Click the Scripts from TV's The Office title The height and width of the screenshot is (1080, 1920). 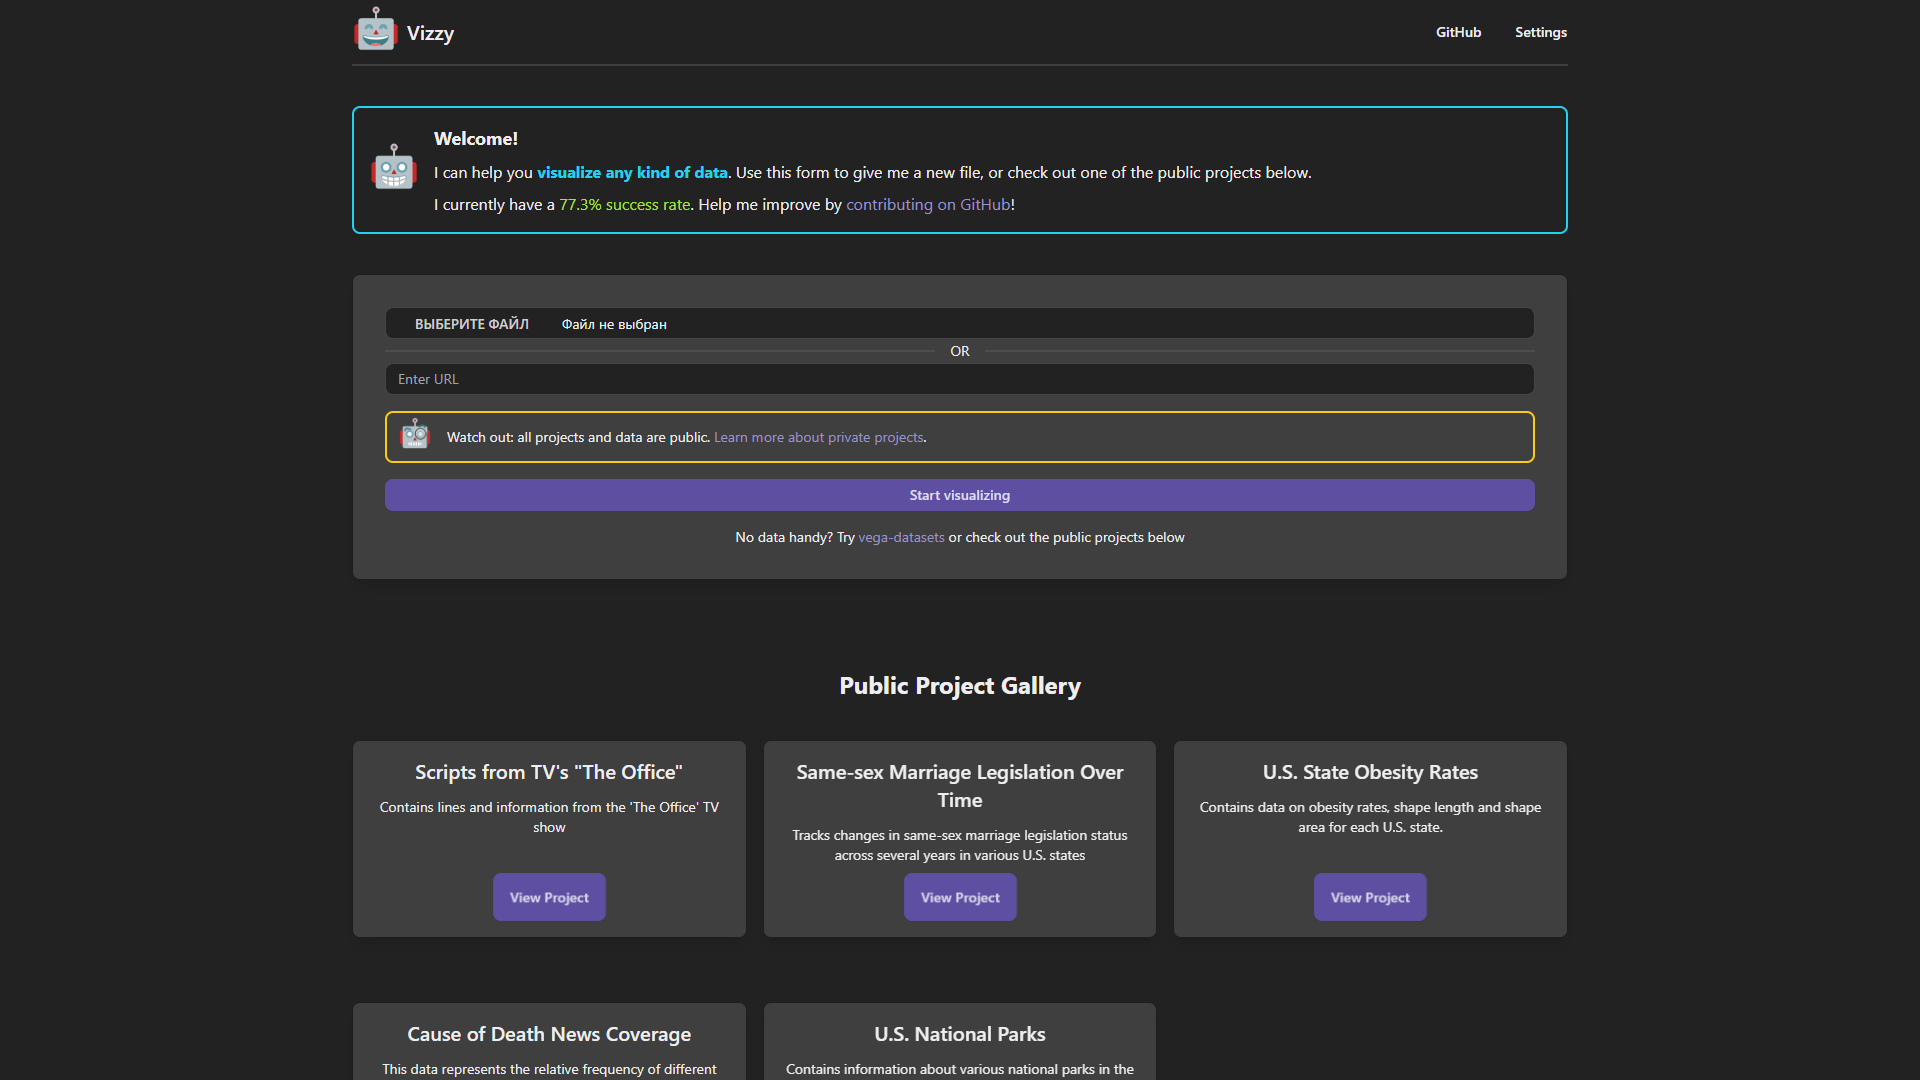[549, 772]
